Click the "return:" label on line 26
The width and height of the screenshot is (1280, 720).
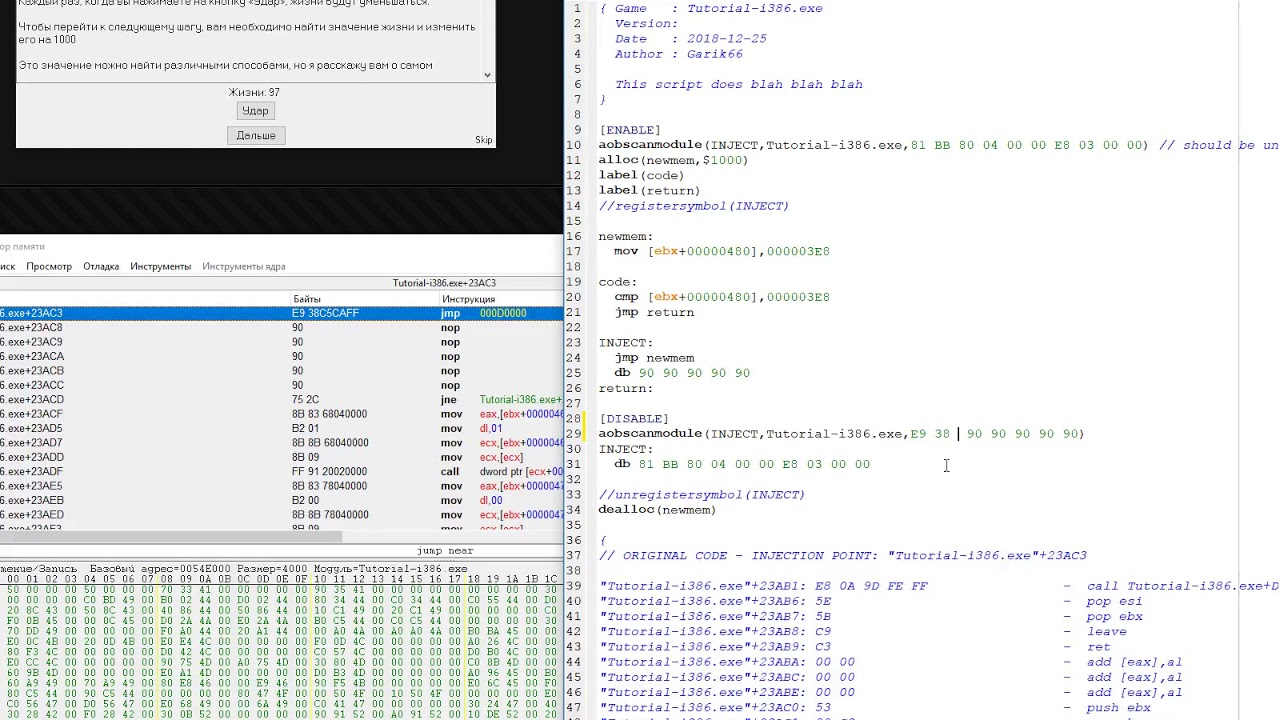pyautogui.click(x=626, y=388)
